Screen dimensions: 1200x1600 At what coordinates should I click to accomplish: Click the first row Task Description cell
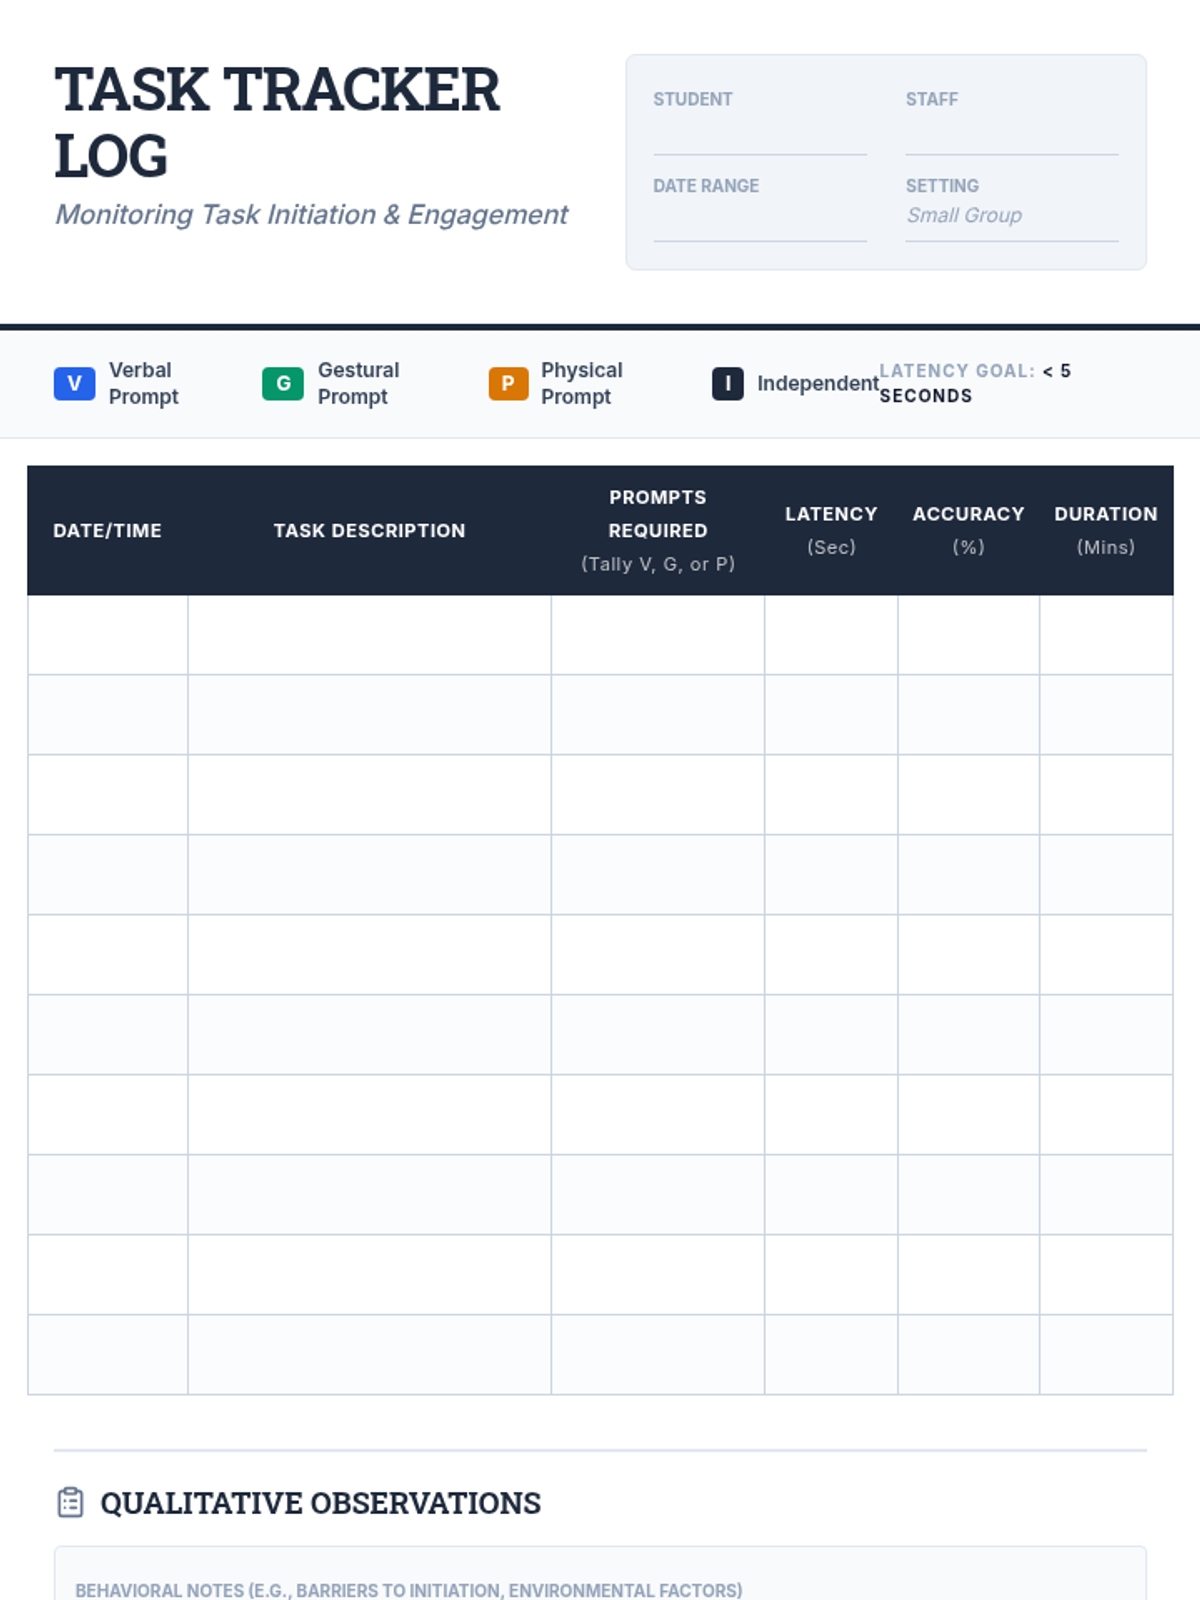(x=369, y=635)
